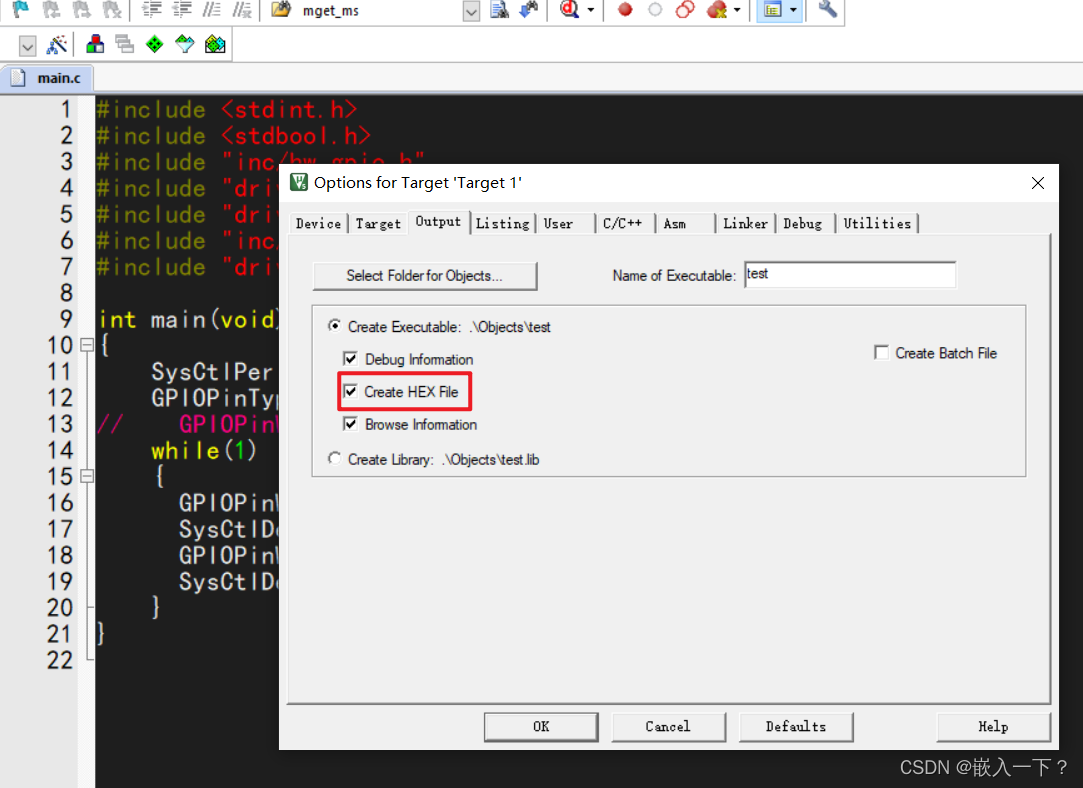Open the target selection dropdown

(x=27, y=46)
